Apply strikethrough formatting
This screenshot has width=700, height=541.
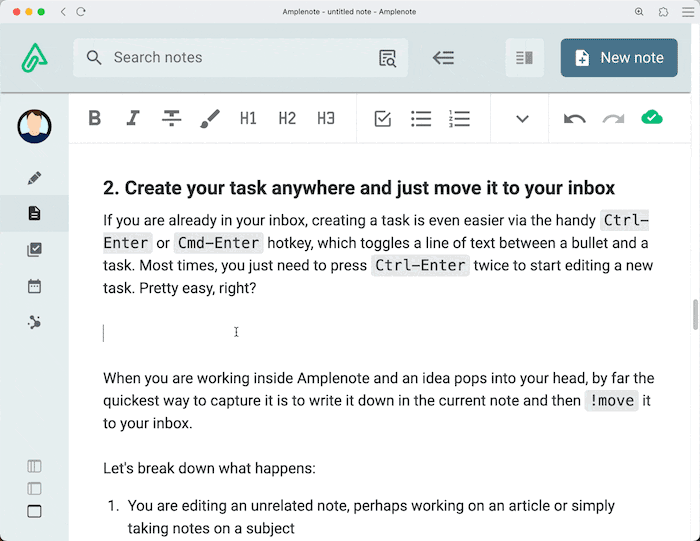click(x=171, y=118)
